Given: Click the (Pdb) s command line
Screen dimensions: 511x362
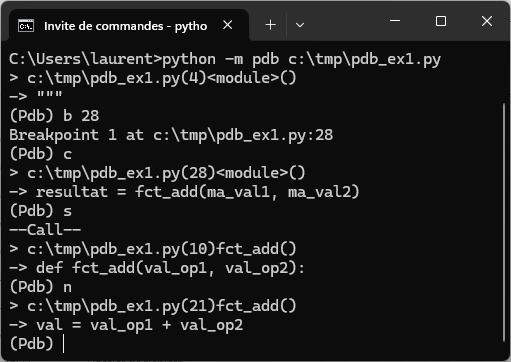Looking at the screenshot, I should (x=41, y=211).
